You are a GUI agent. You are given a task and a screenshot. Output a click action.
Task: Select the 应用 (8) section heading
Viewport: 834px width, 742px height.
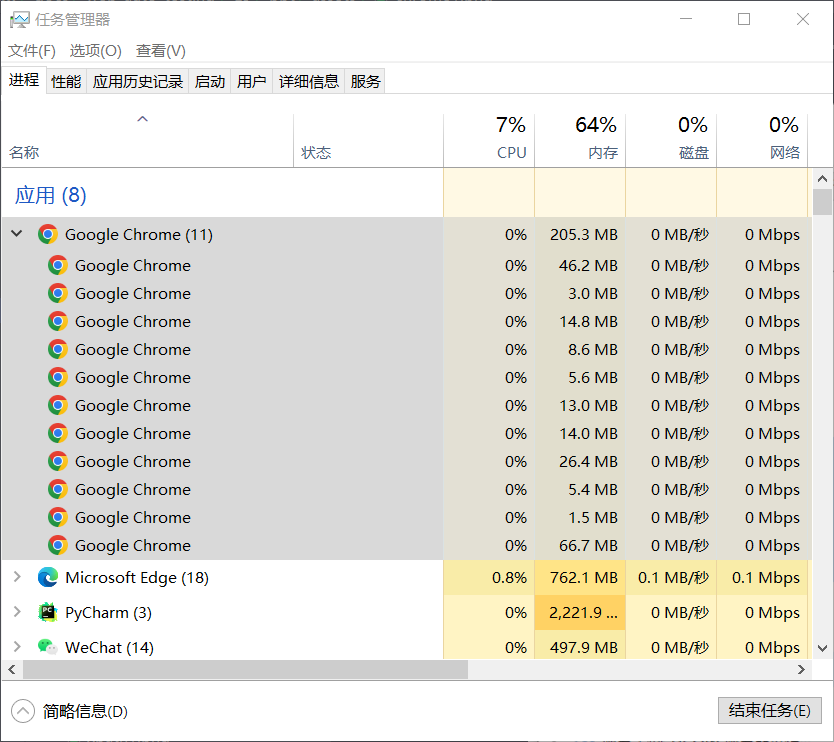pyautogui.click(x=51, y=195)
